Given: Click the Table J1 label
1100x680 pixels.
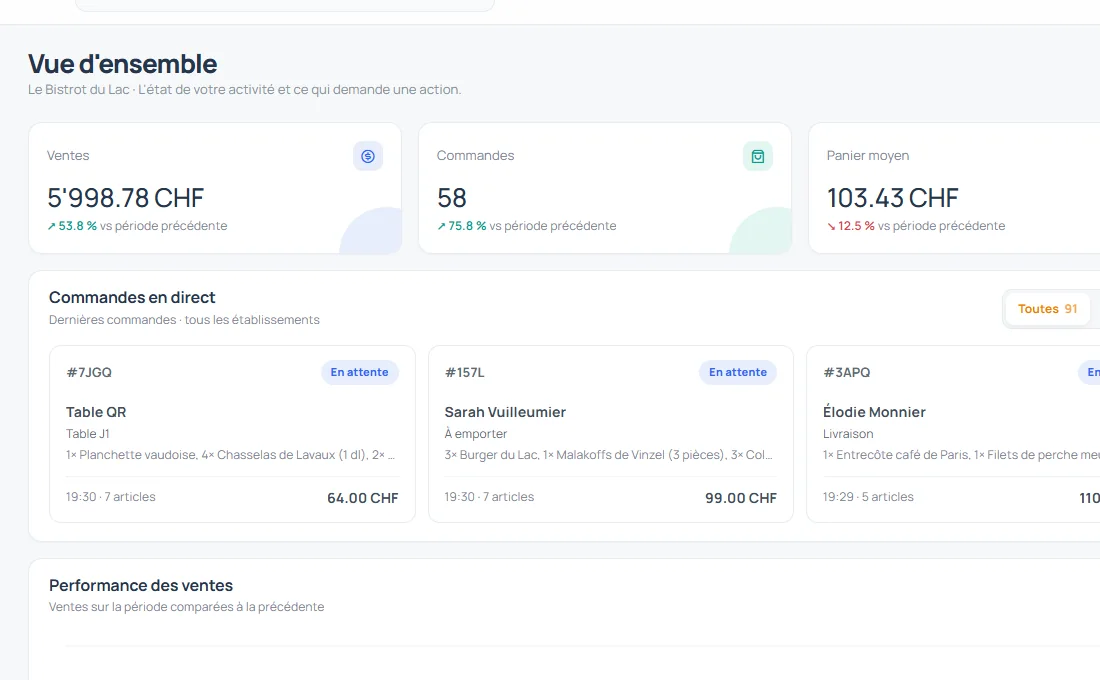Looking at the screenshot, I should pyautogui.click(x=88, y=434).
